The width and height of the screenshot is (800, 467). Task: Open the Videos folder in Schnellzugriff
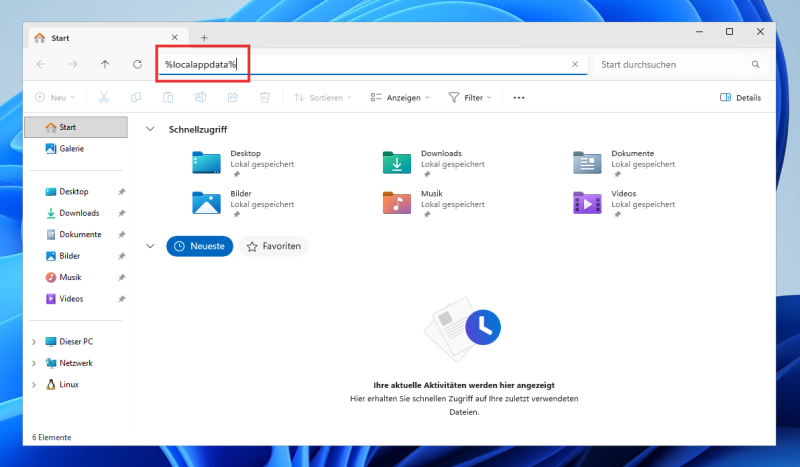pyautogui.click(x=587, y=202)
